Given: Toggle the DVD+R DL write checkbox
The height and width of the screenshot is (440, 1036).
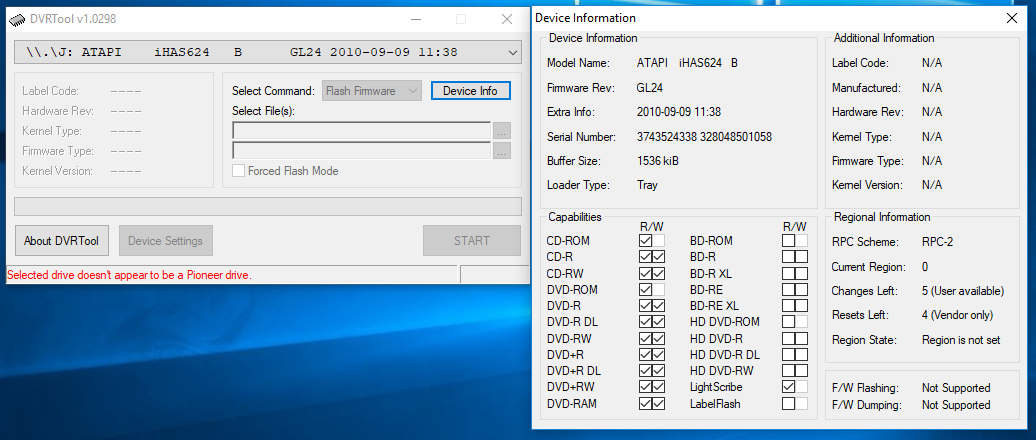Looking at the screenshot, I should click(659, 371).
